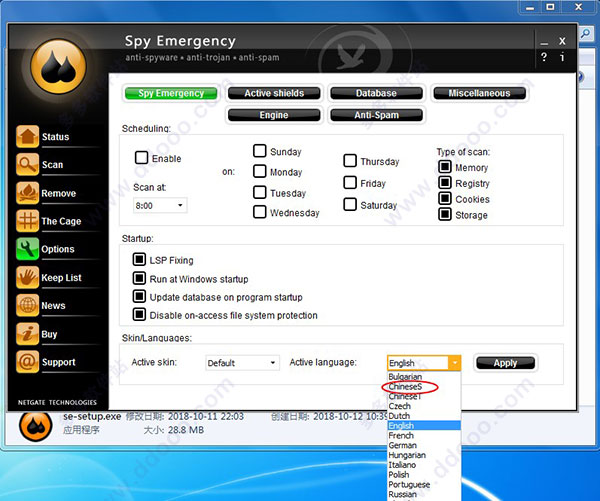Image resolution: width=600 pixels, height=501 pixels.
Task: Minimize the background Explorer window
Action: click(530, 7)
